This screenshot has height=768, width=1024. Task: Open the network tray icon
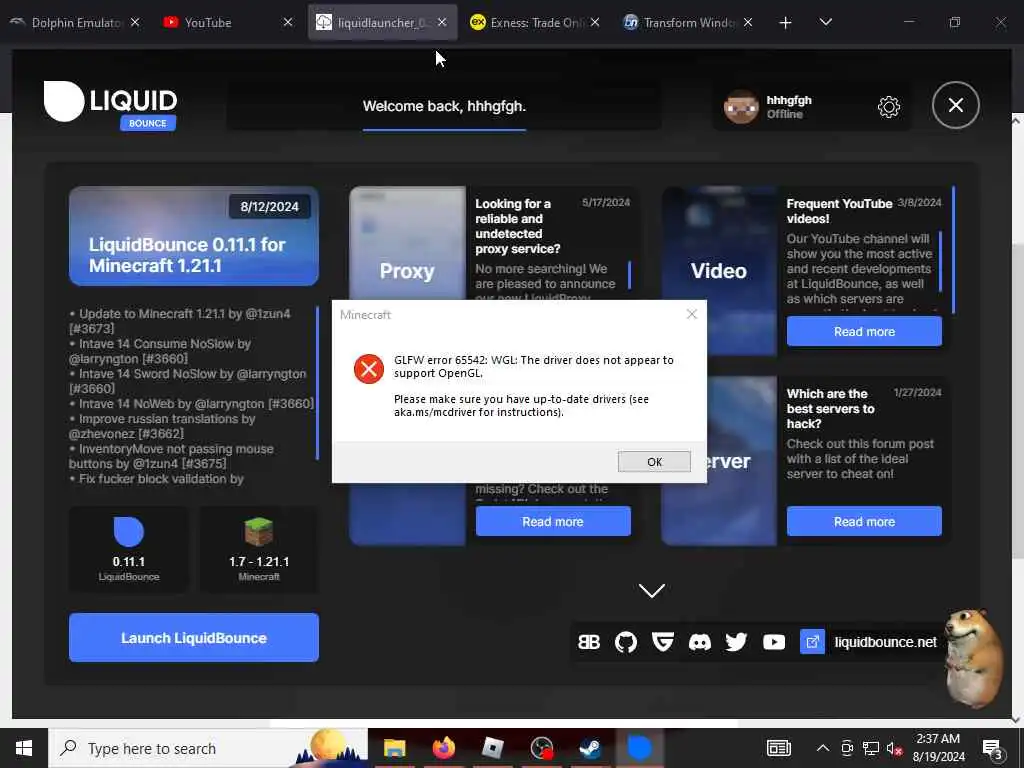pyautogui.click(x=871, y=748)
